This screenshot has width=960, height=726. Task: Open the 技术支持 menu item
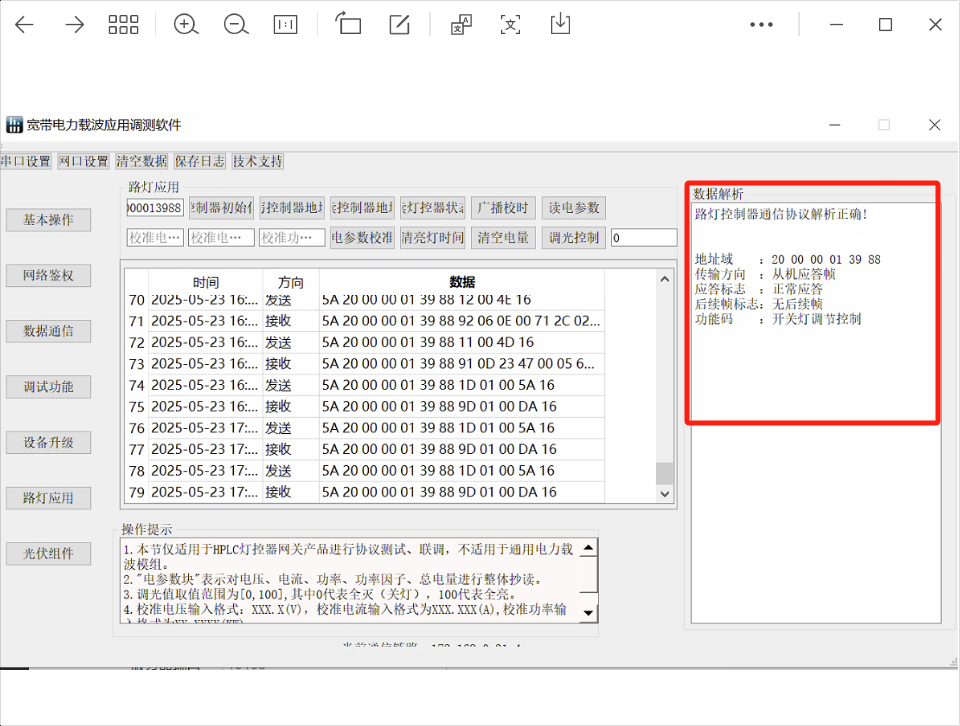(x=255, y=160)
